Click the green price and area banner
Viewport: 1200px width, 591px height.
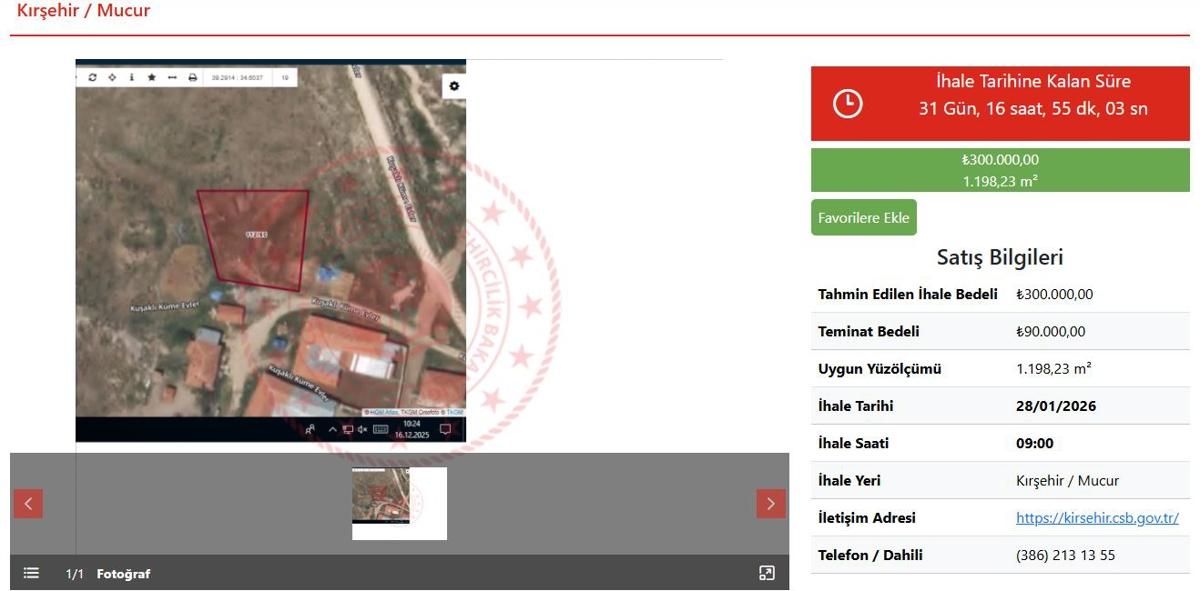1000,170
